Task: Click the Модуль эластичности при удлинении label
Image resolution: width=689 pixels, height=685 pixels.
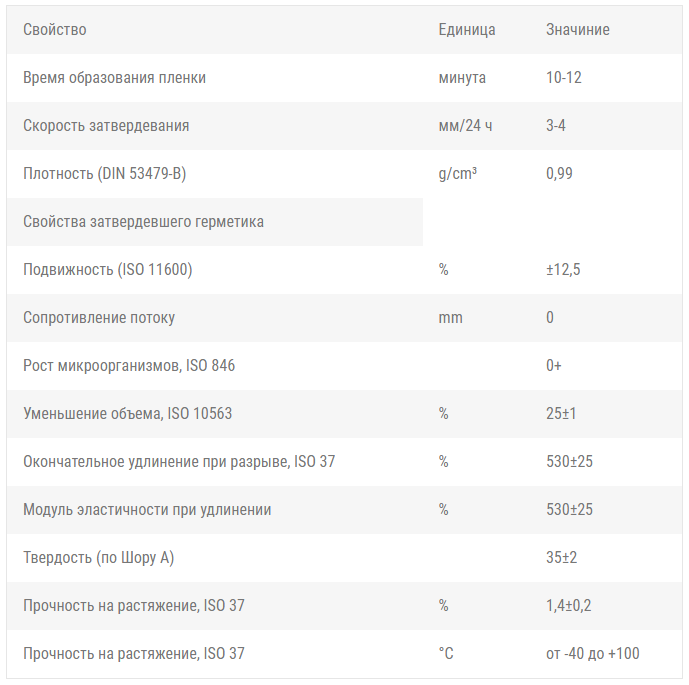Action: tap(147, 509)
